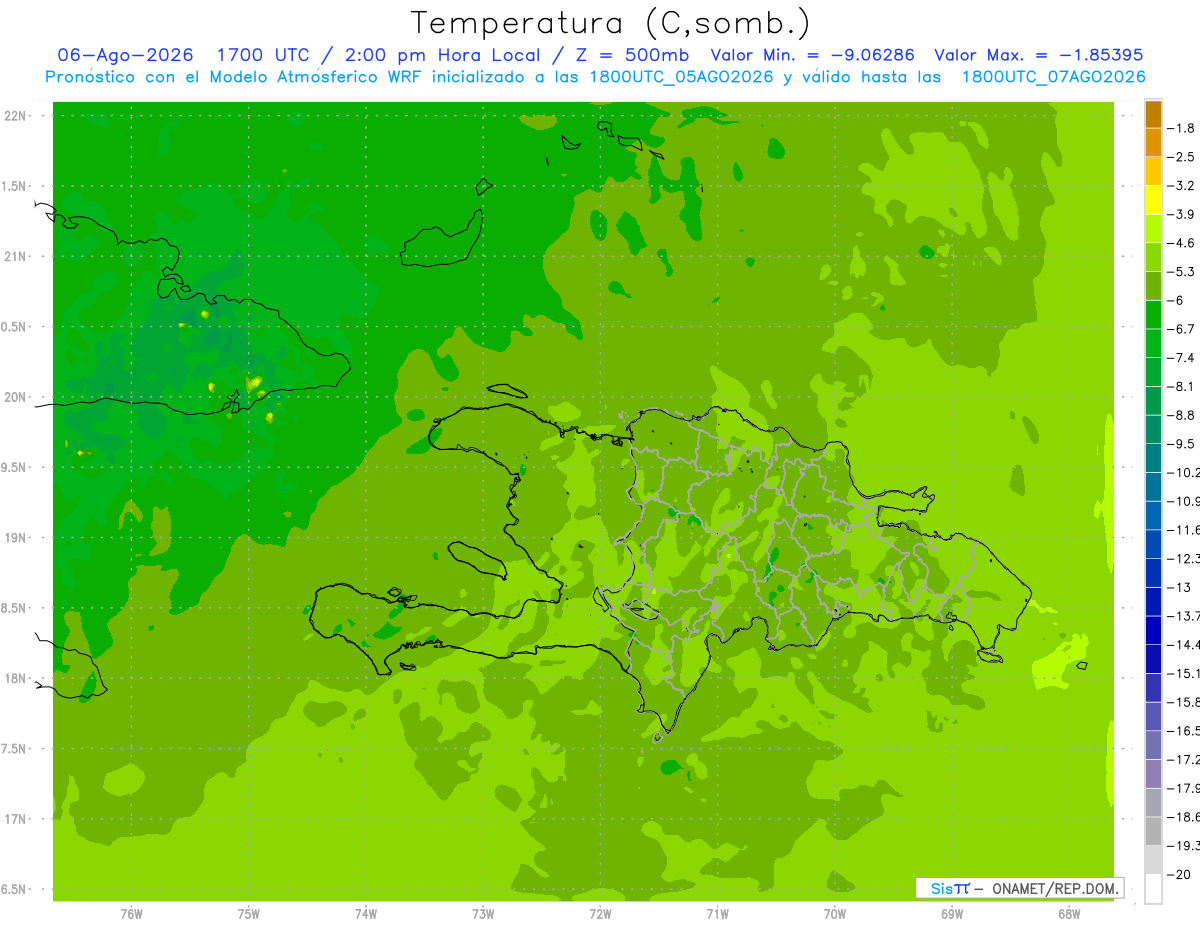Click the 'Temperatura (C,somb.)' title

(611, 22)
